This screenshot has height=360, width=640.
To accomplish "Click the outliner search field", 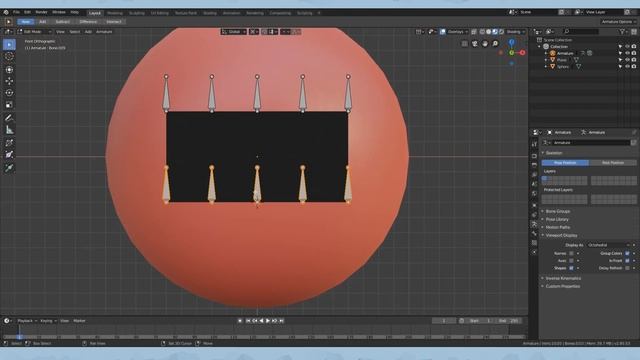I will pos(581,31).
